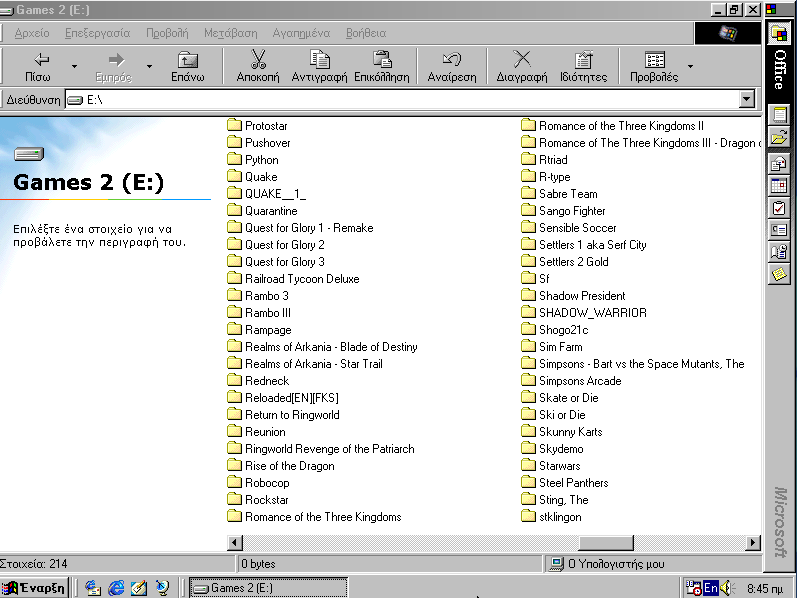Screen dimensions: 797x598
Task: Go up one level with Επάνω
Action: [x=187, y=66]
